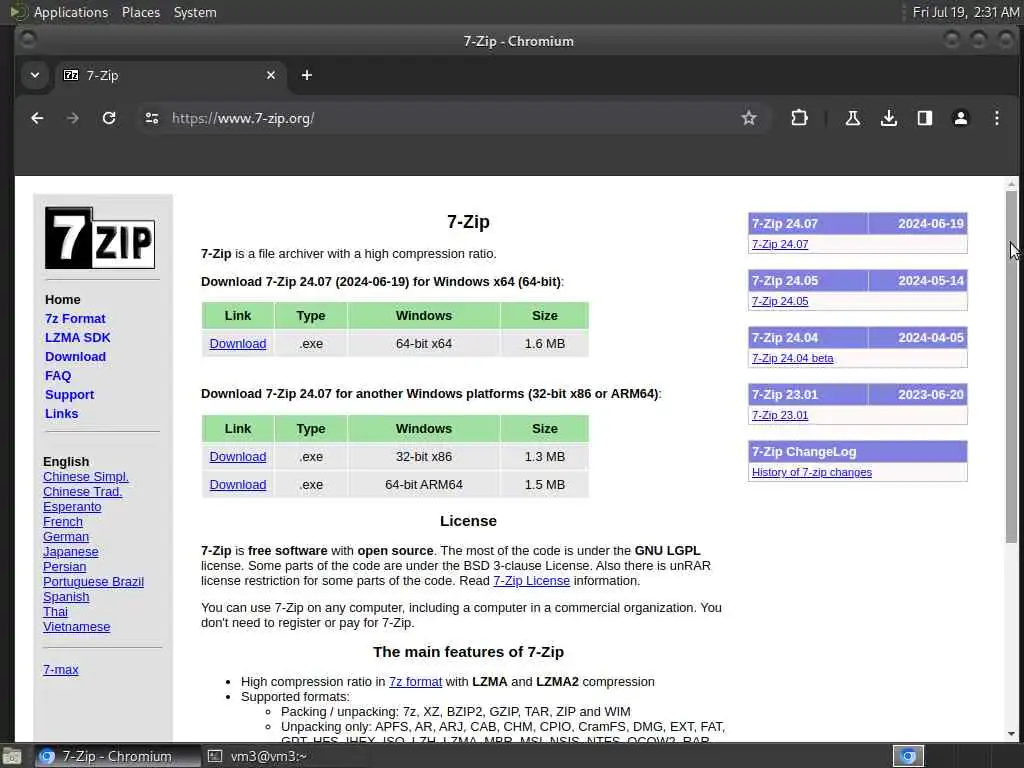The height and width of the screenshot is (768, 1024).
Task: Open the 7-Zip 23.01 news link
Action: pos(780,415)
